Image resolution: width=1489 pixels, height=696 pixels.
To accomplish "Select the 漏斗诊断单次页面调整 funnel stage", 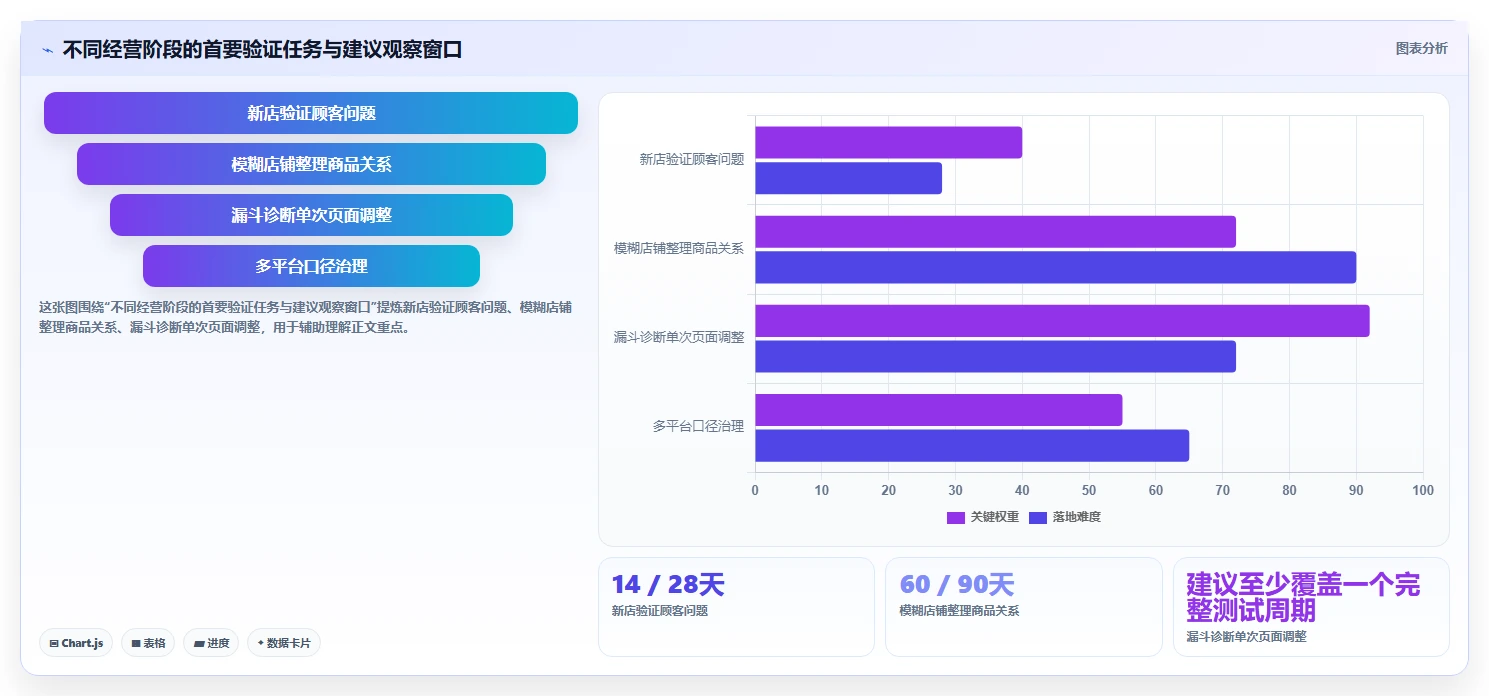I will coord(311,215).
